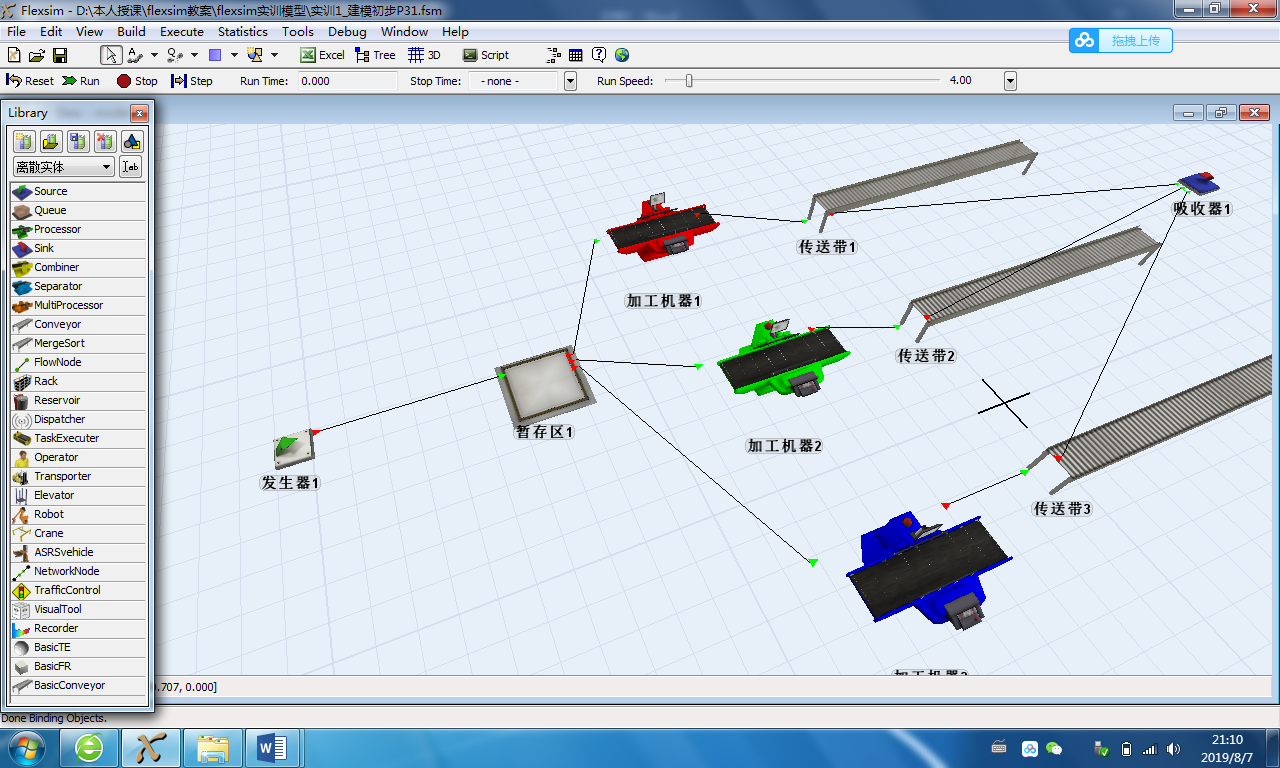
Task: Select the Processor object in Library
Action: click(x=56, y=229)
